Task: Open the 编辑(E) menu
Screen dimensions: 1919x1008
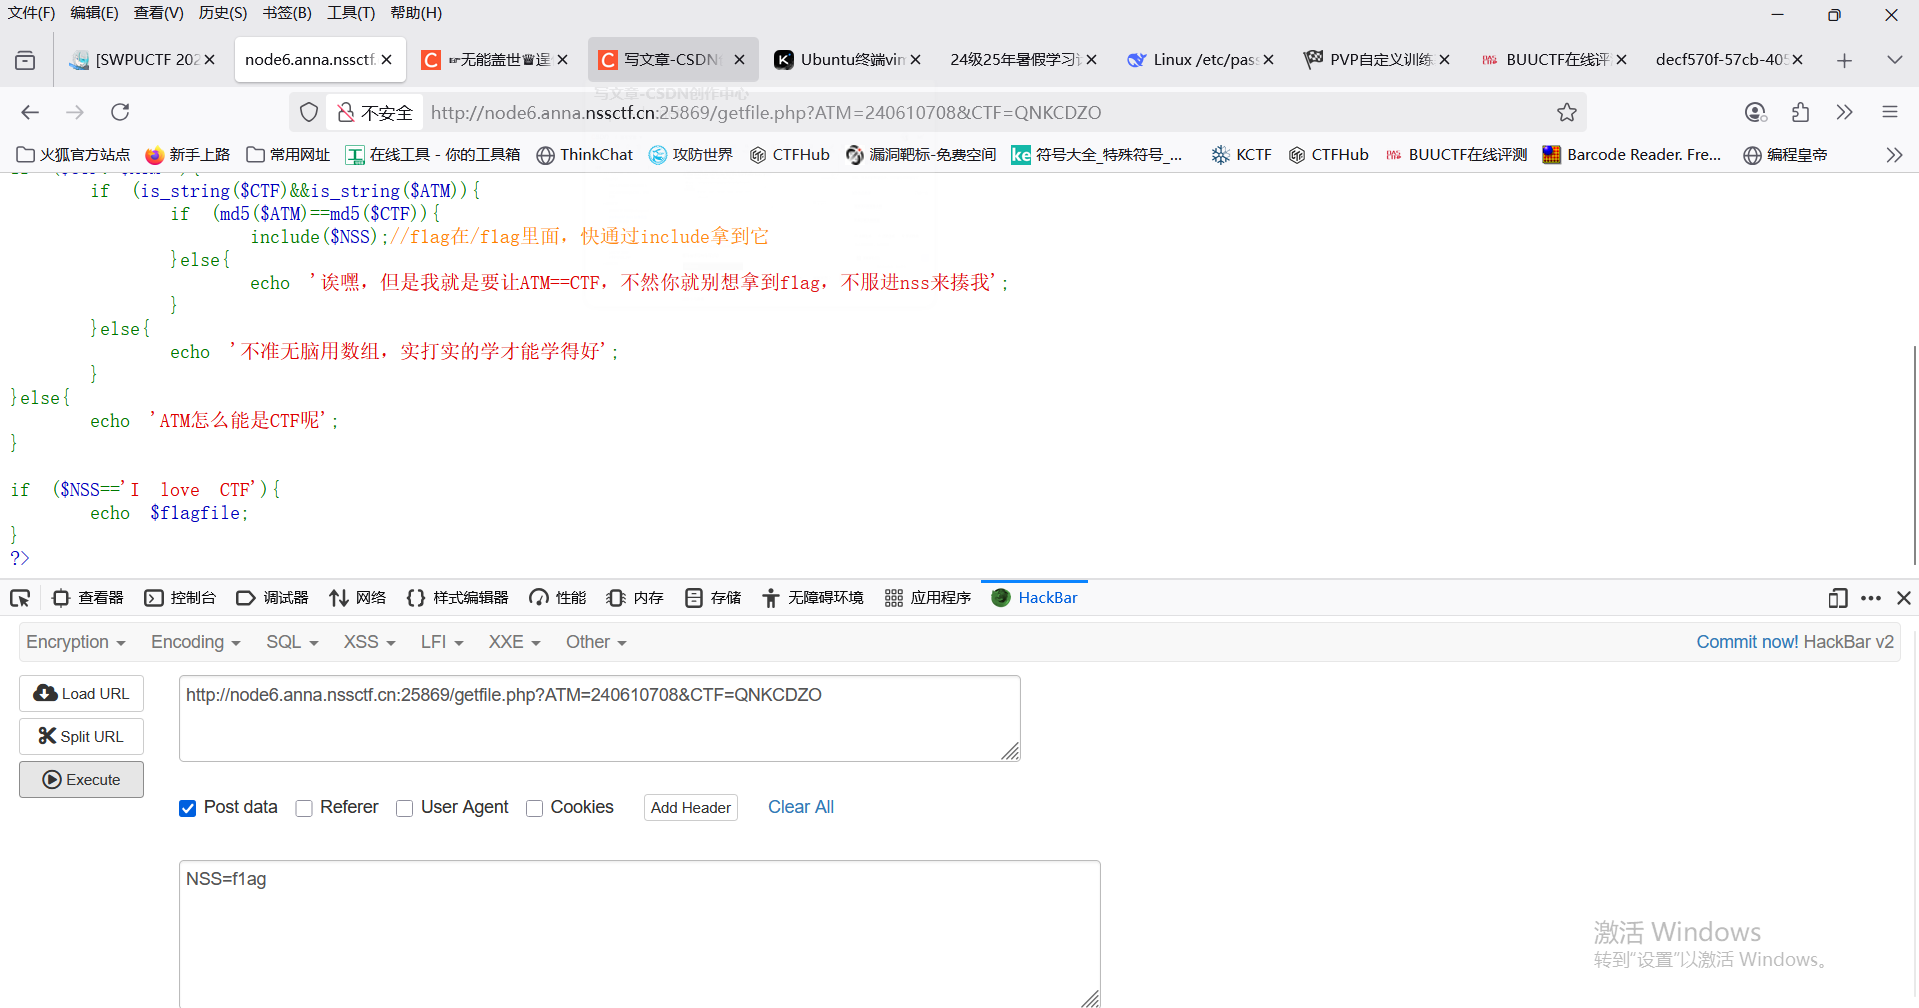Action: pyautogui.click(x=95, y=13)
